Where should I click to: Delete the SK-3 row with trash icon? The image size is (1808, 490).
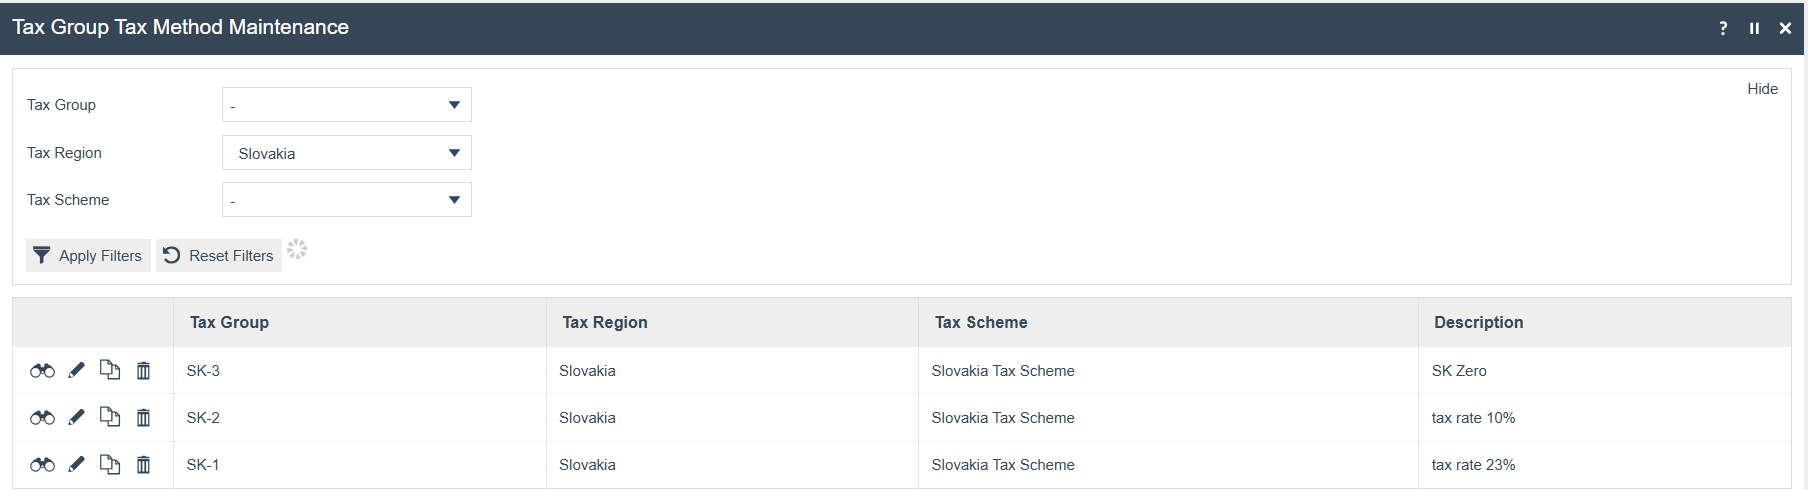point(143,371)
